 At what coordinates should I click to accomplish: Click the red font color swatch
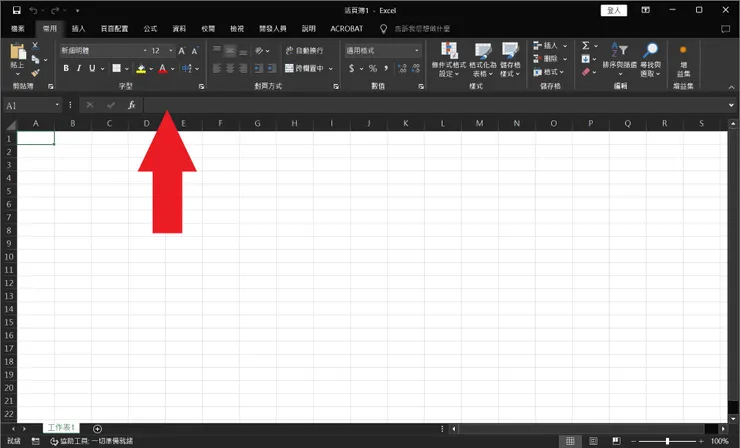[163, 69]
